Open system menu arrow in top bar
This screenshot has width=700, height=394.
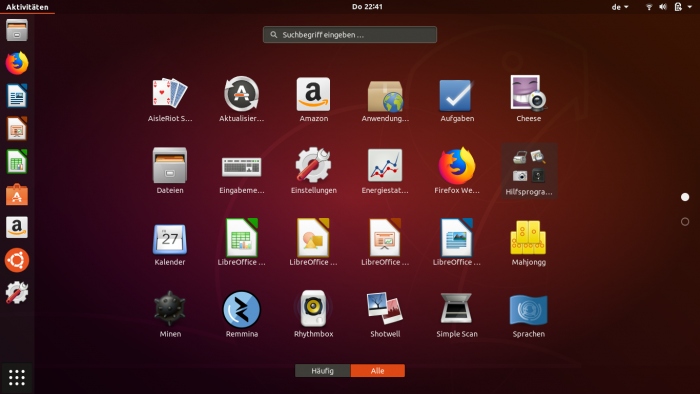click(690, 7)
